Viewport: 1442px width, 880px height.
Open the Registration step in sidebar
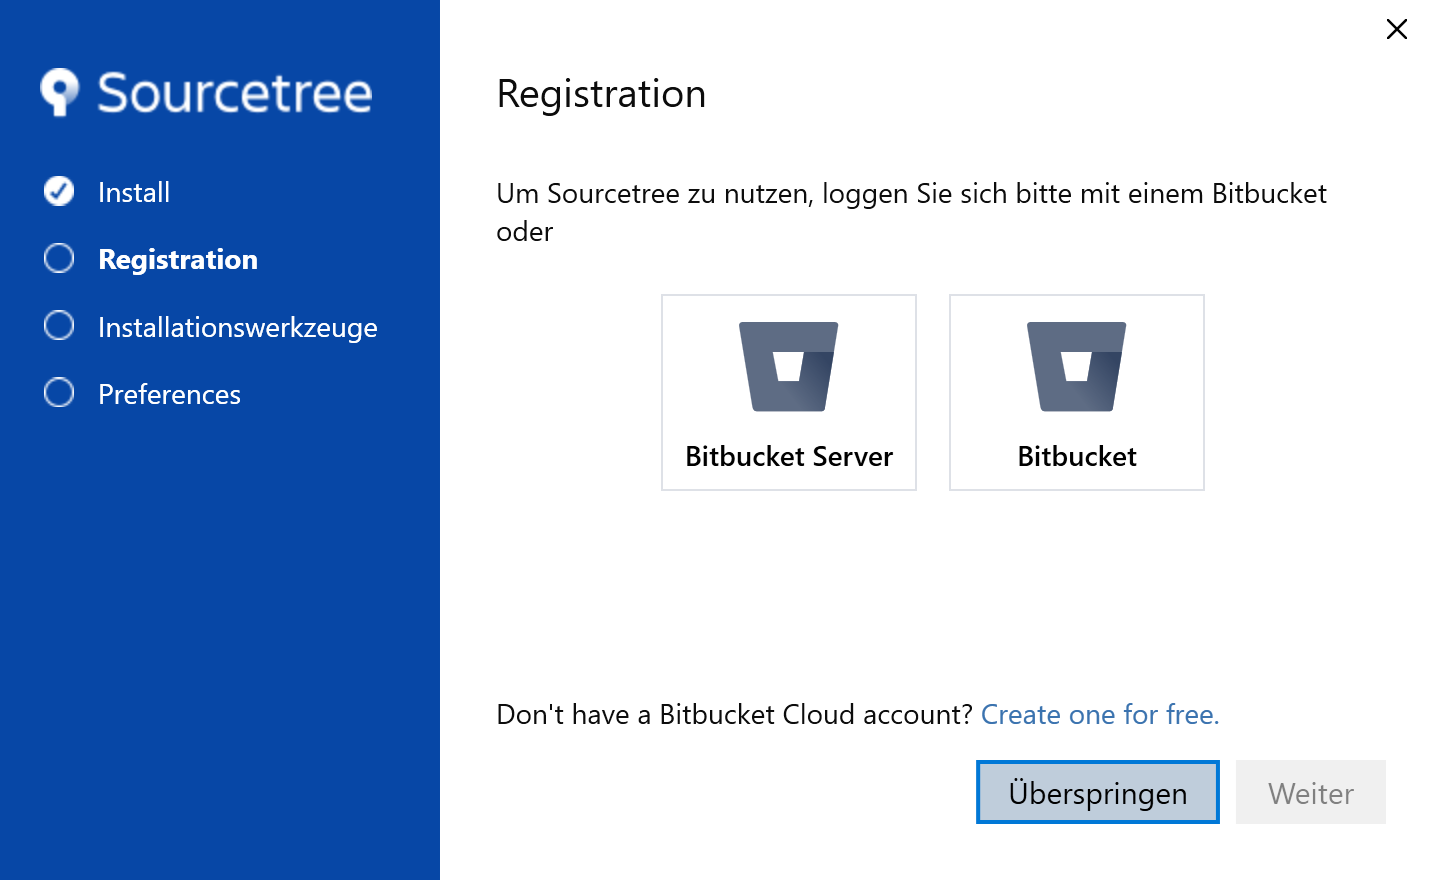tap(178, 260)
